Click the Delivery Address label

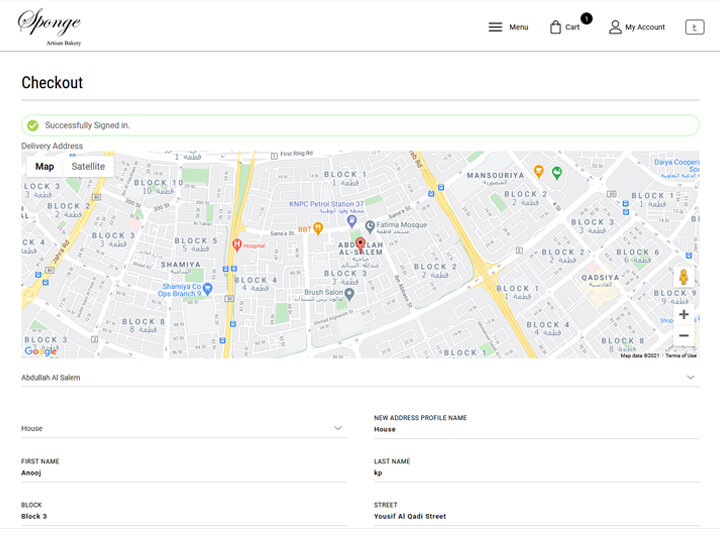(52, 146)
